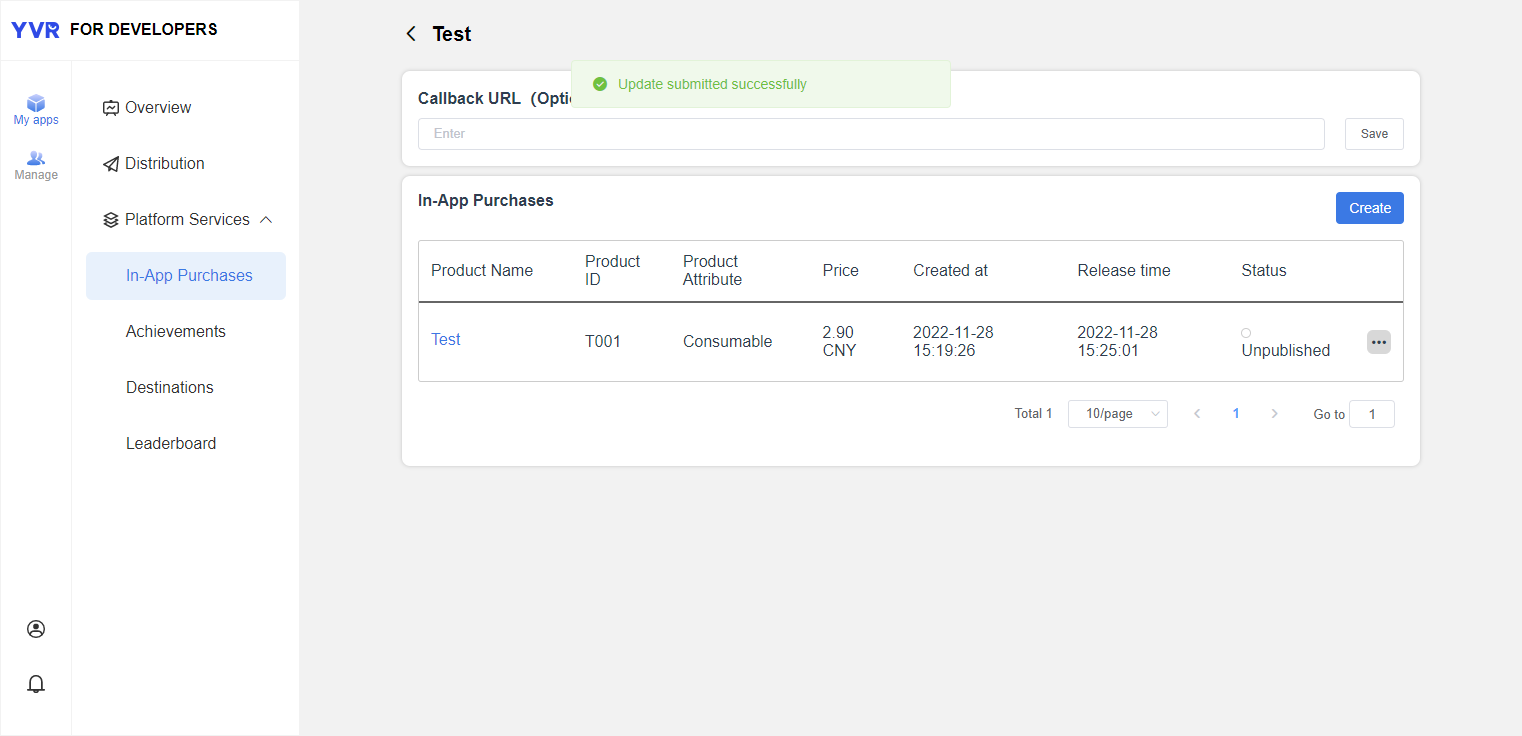
Task: Click the blue Create button
Action: point(1369,208)
